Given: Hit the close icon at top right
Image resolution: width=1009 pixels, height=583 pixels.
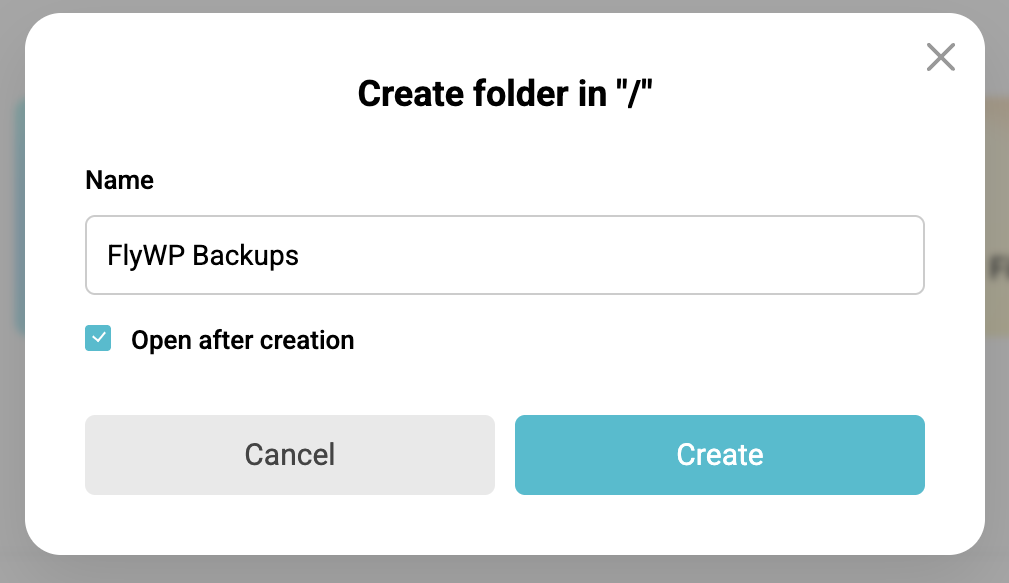Looking at the screenshot, I should [x=940, y=57].
